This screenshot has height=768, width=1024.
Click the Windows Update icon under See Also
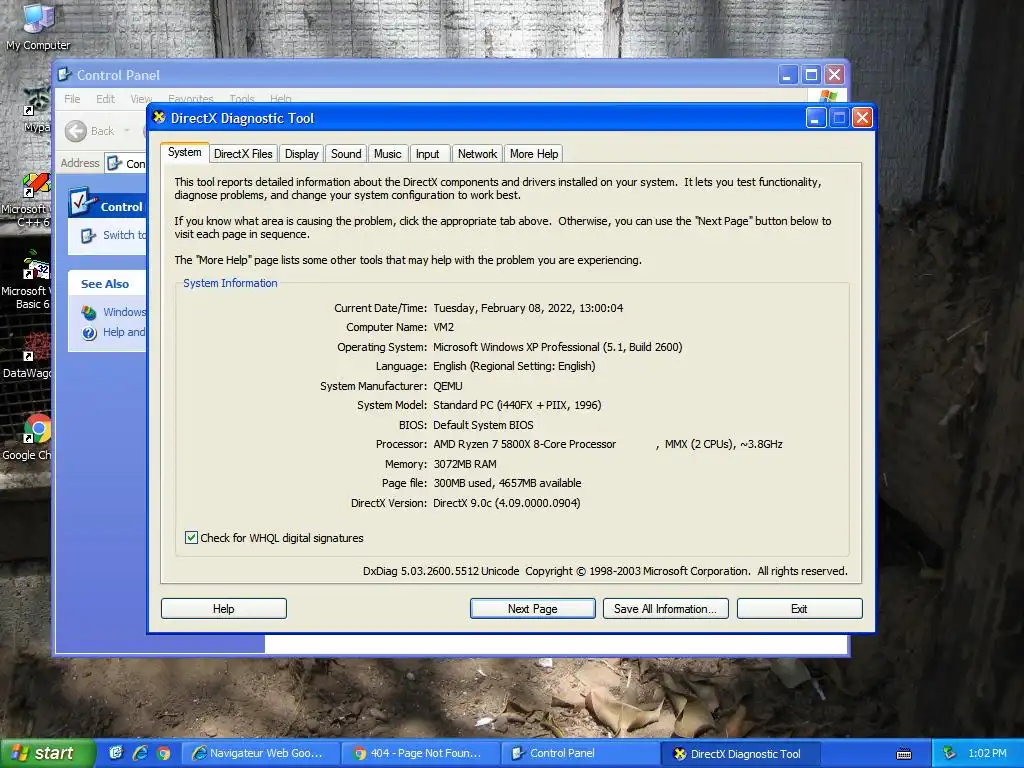(89, 312)
